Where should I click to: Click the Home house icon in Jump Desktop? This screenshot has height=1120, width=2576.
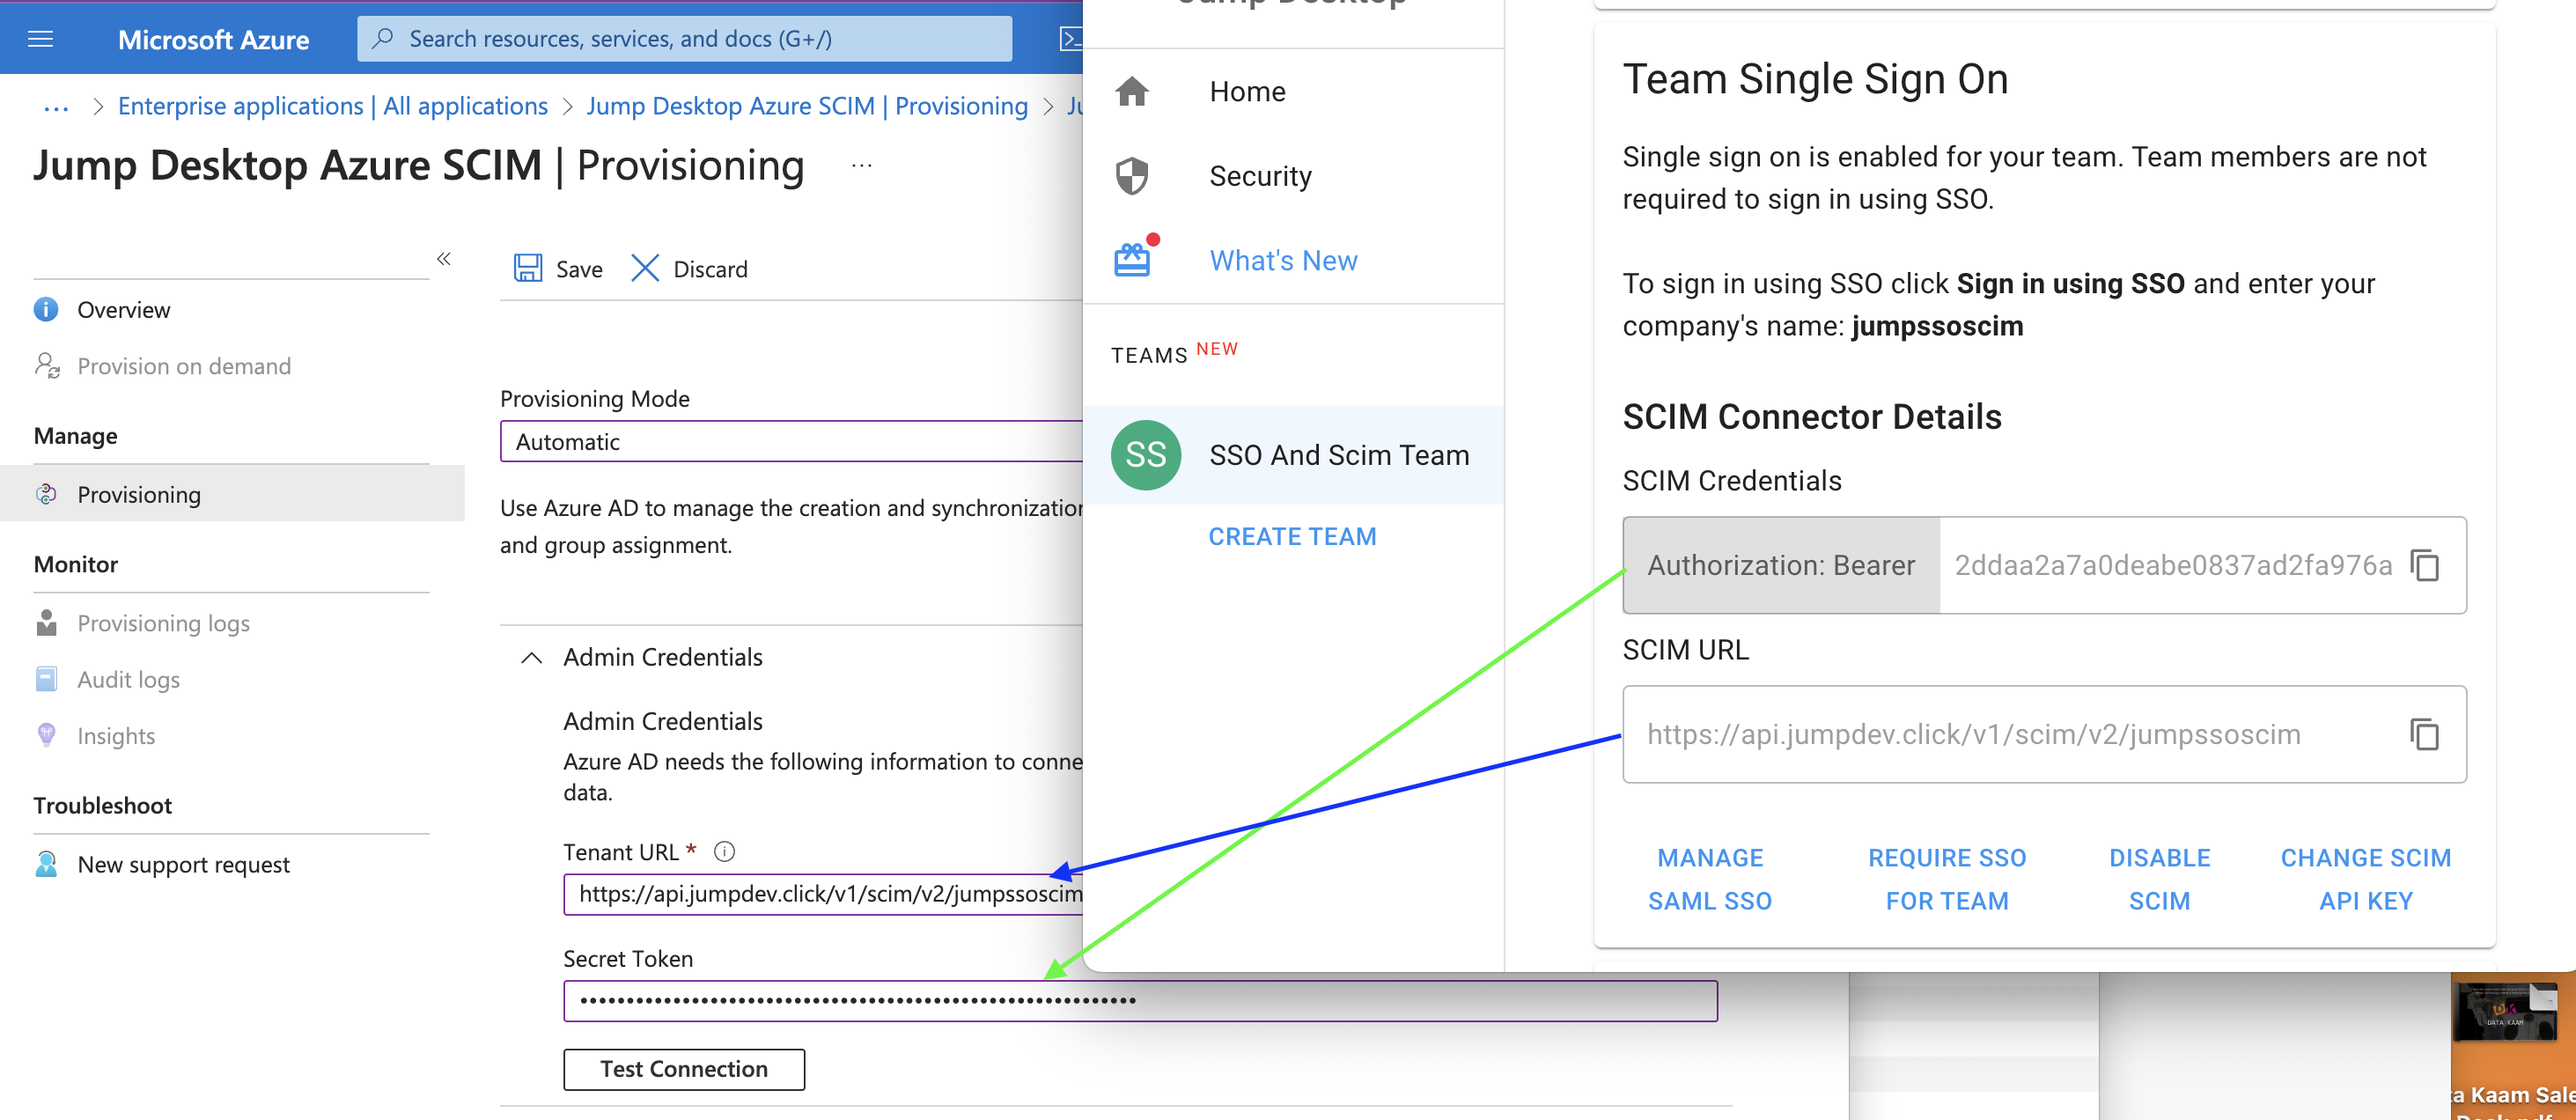(x=1132, y=91)
